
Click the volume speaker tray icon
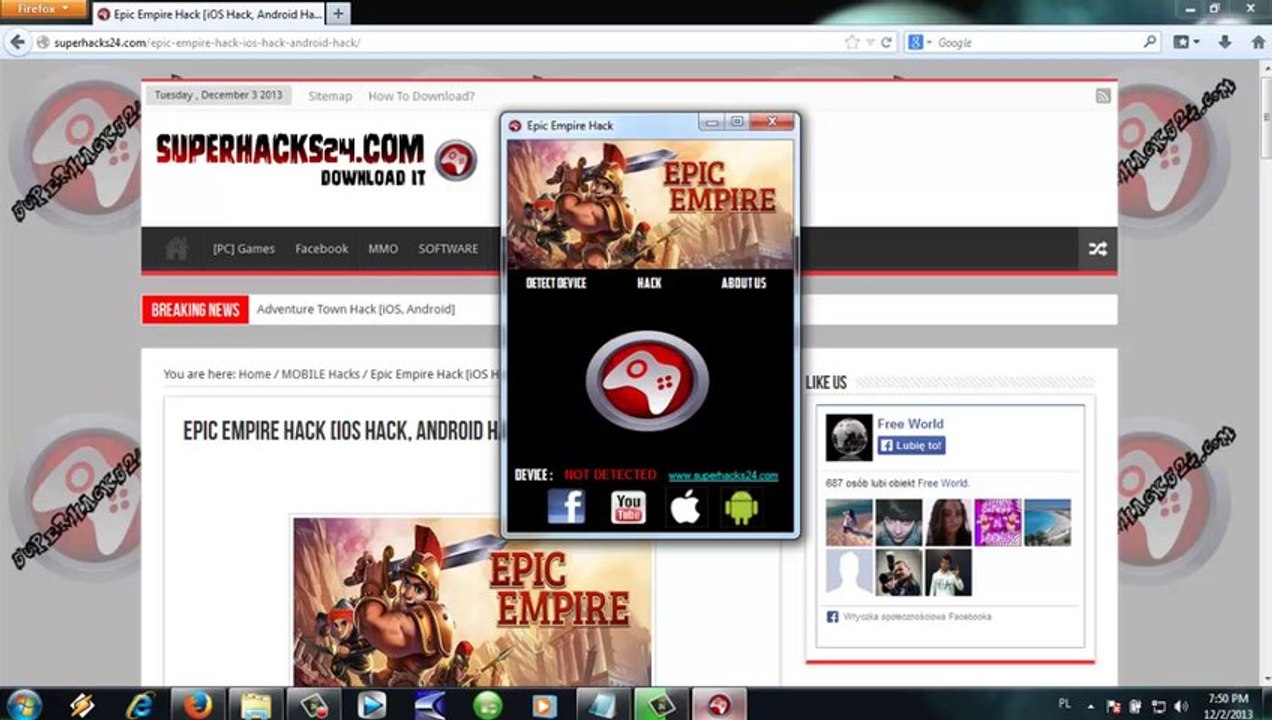pos(1181,705)
